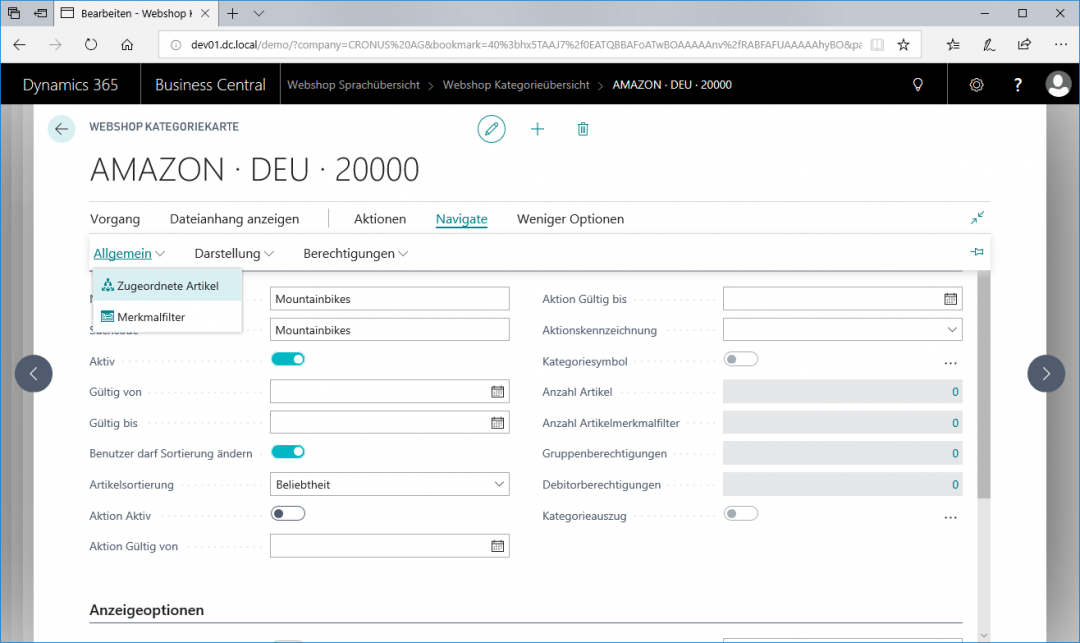Viewport: 1080px width, 643px height.
Task: Toggle the Aktiv switch
Action: (288, 359)
